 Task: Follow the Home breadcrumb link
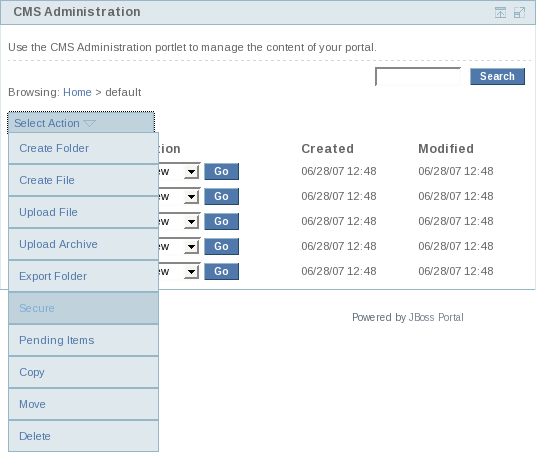[x=77, y=92]
